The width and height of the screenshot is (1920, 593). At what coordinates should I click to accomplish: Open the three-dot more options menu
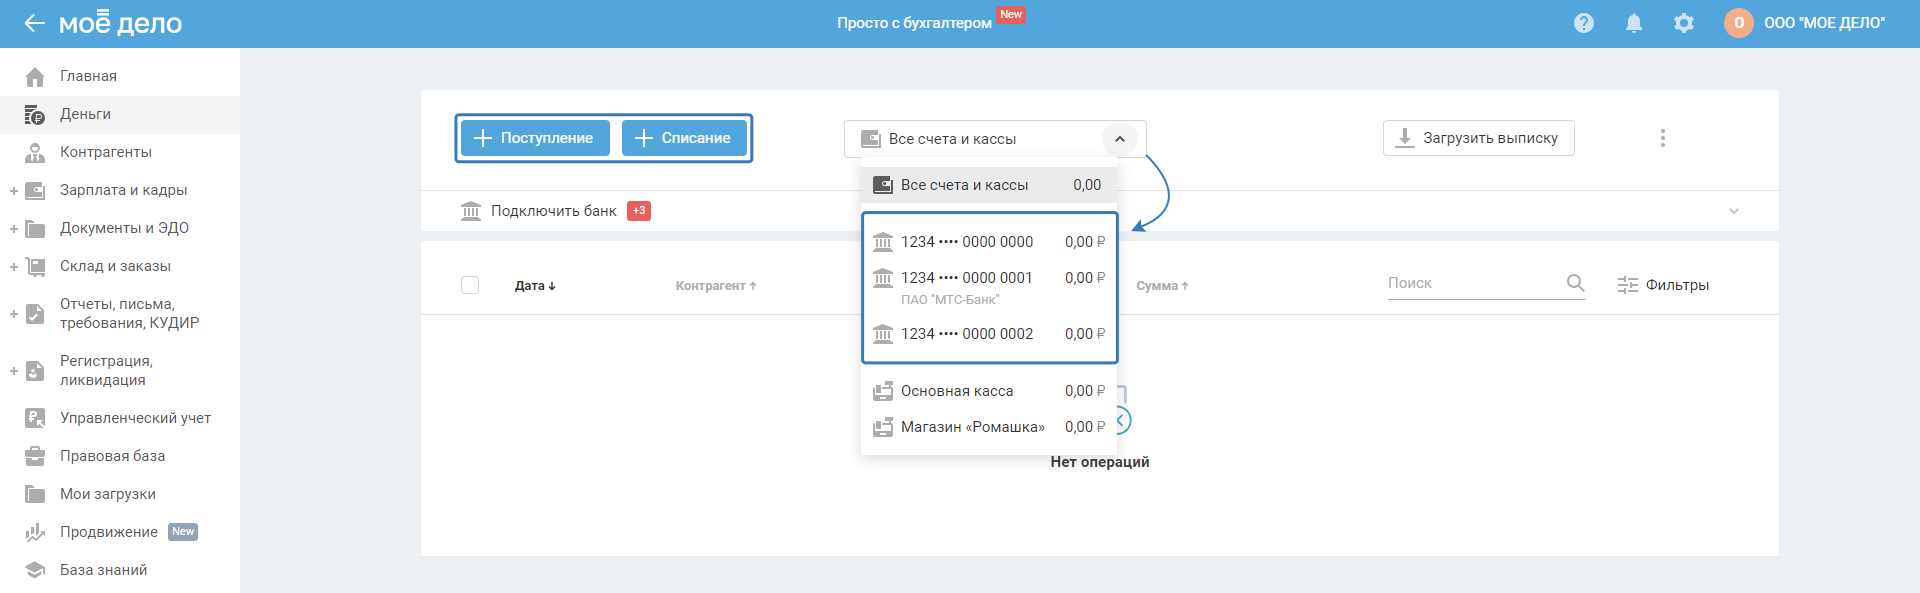coord(1663,138)
